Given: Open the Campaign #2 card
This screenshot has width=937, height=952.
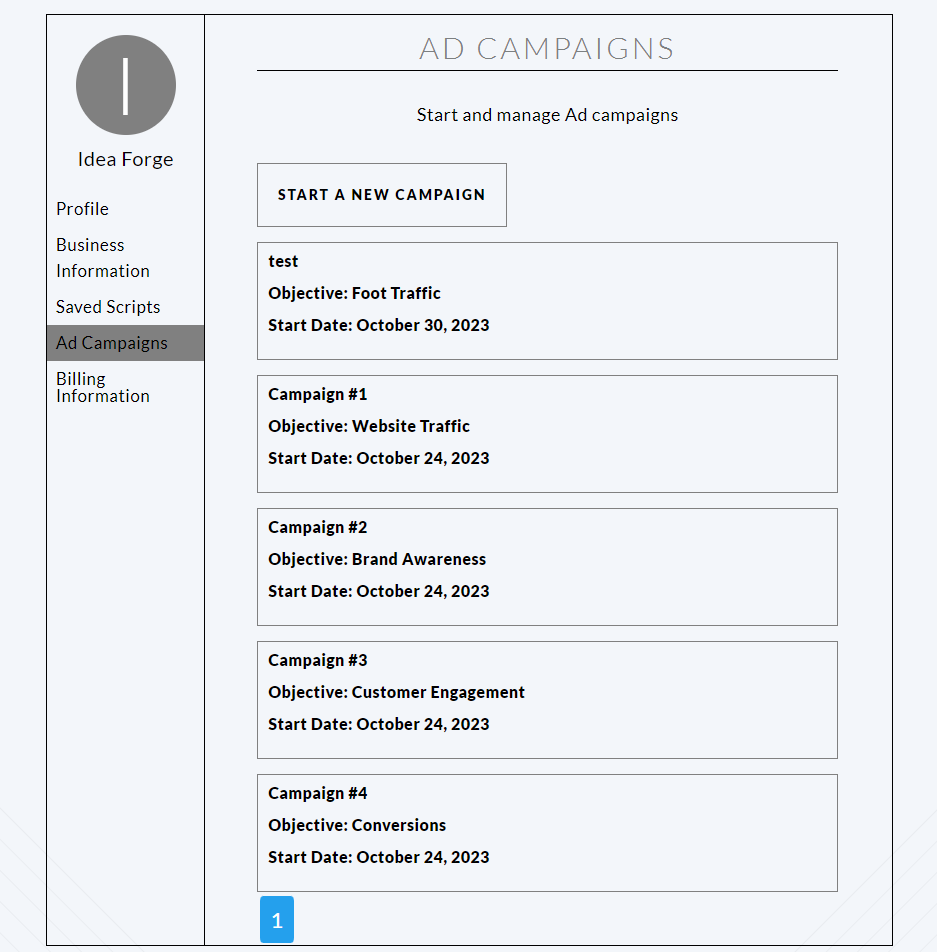Looking at the screenshot, I should tap(547, 567).
